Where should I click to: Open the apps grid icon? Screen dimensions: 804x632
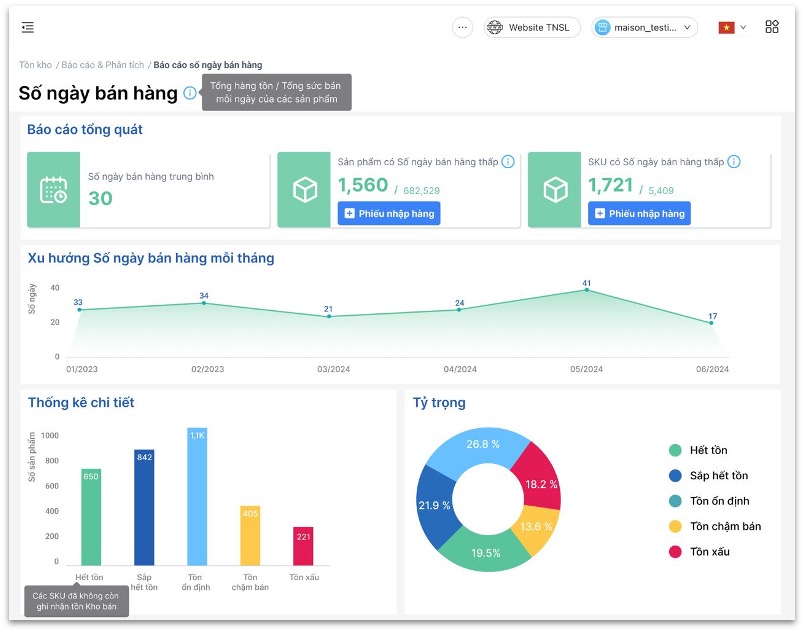pyautogui.click(x=772, y=28)
